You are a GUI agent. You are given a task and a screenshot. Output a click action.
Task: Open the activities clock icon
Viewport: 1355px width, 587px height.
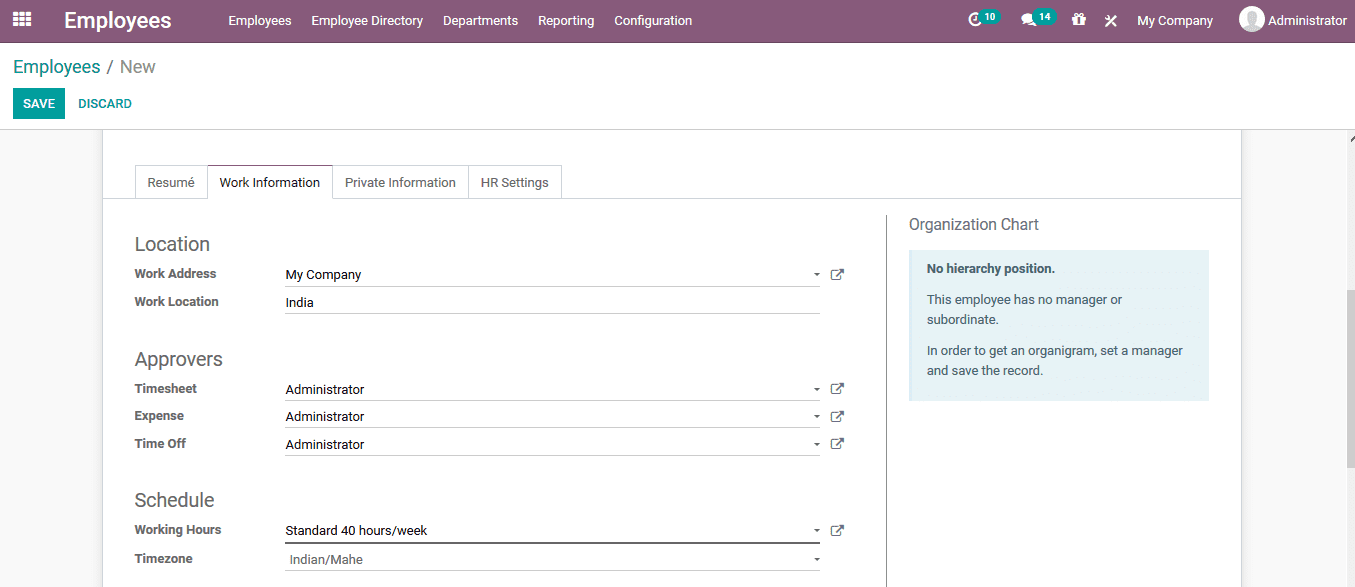(x=977, y=18)
